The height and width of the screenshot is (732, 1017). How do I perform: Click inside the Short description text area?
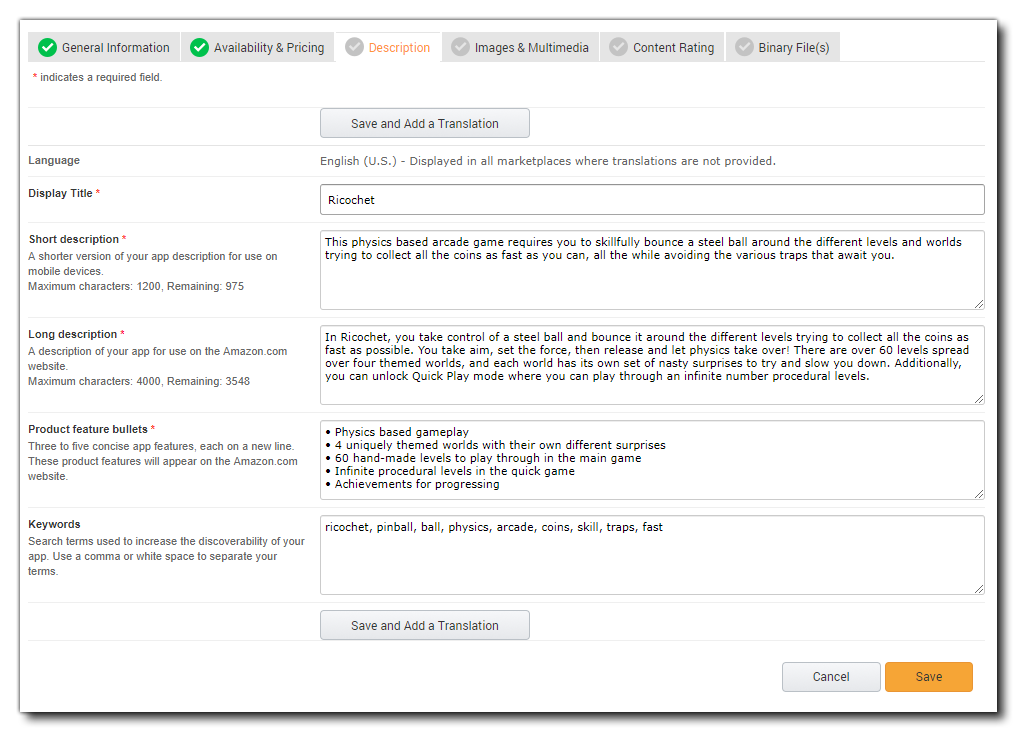click(652, 280)
